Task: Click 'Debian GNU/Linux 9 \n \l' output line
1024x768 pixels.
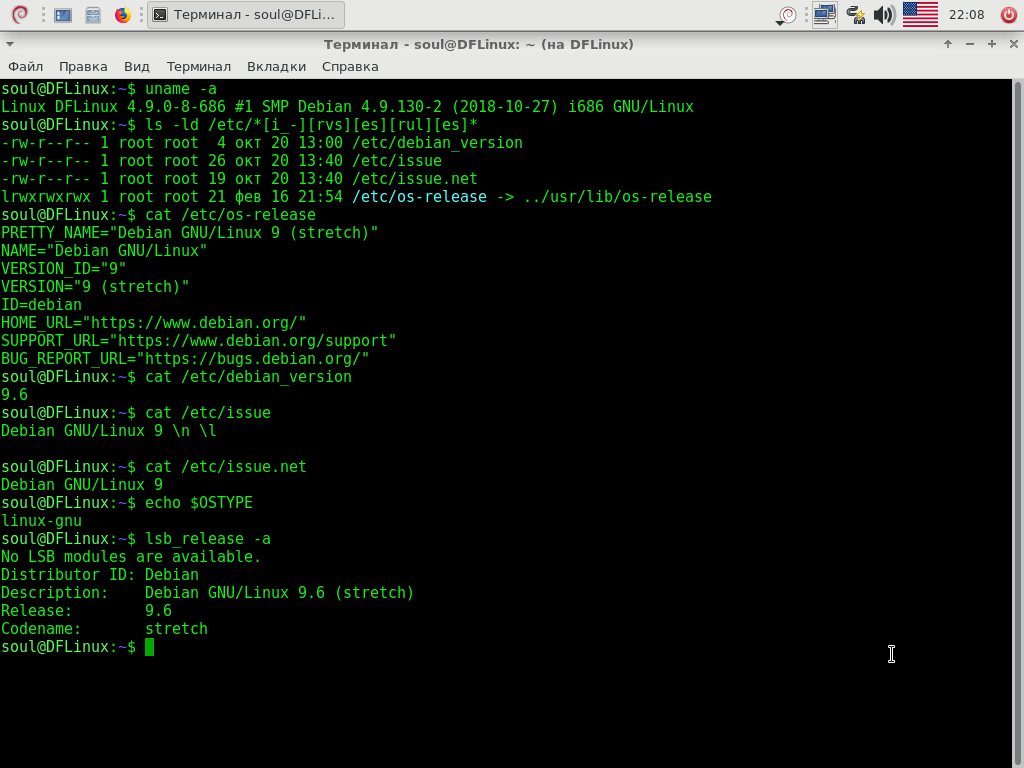Action: (108, 431)
